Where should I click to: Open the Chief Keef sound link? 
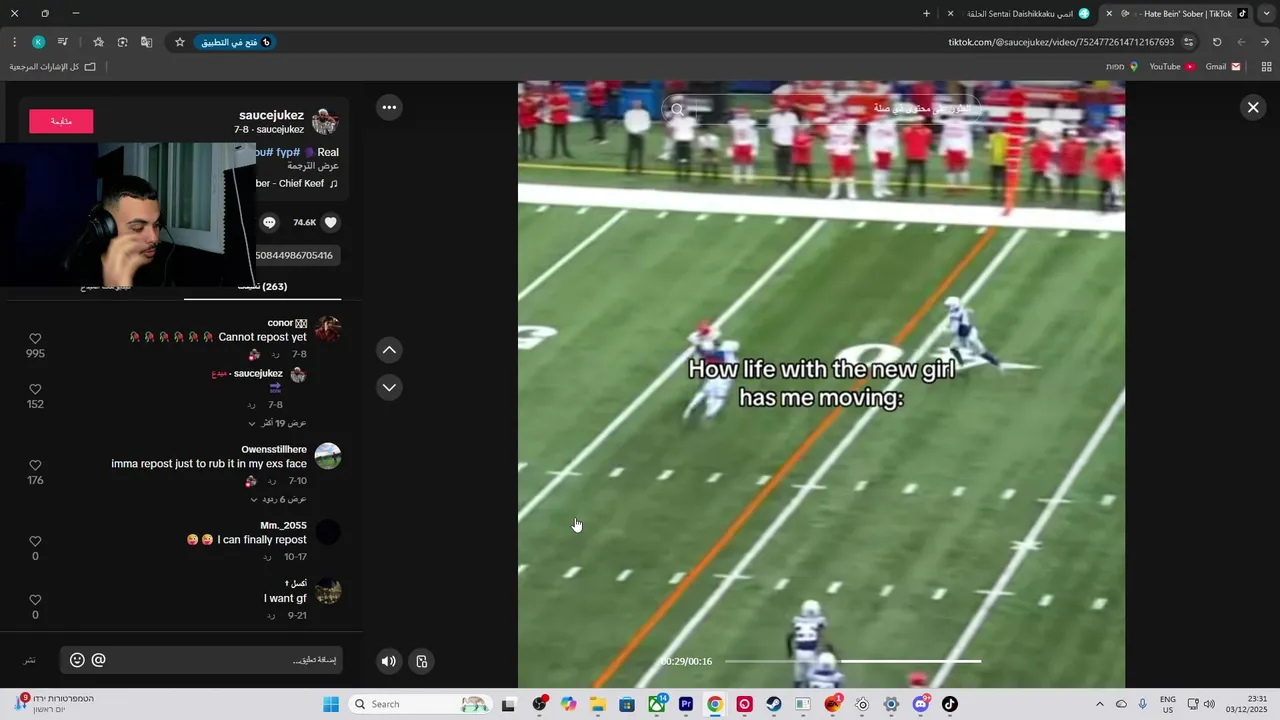pyautogui.click(x=296, y=183)
